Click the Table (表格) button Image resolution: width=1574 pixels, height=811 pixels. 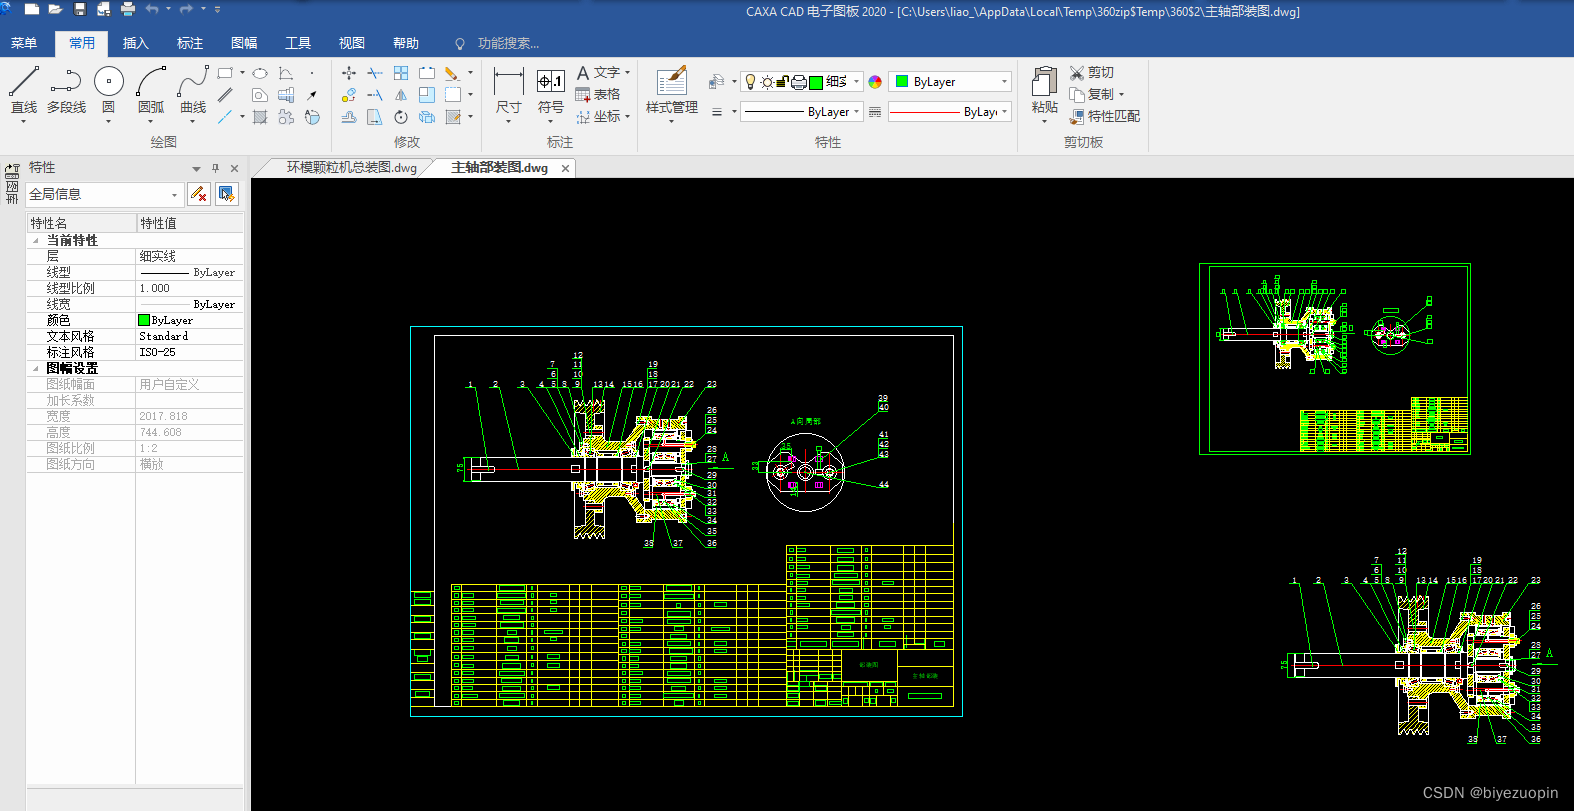point(598,95)
